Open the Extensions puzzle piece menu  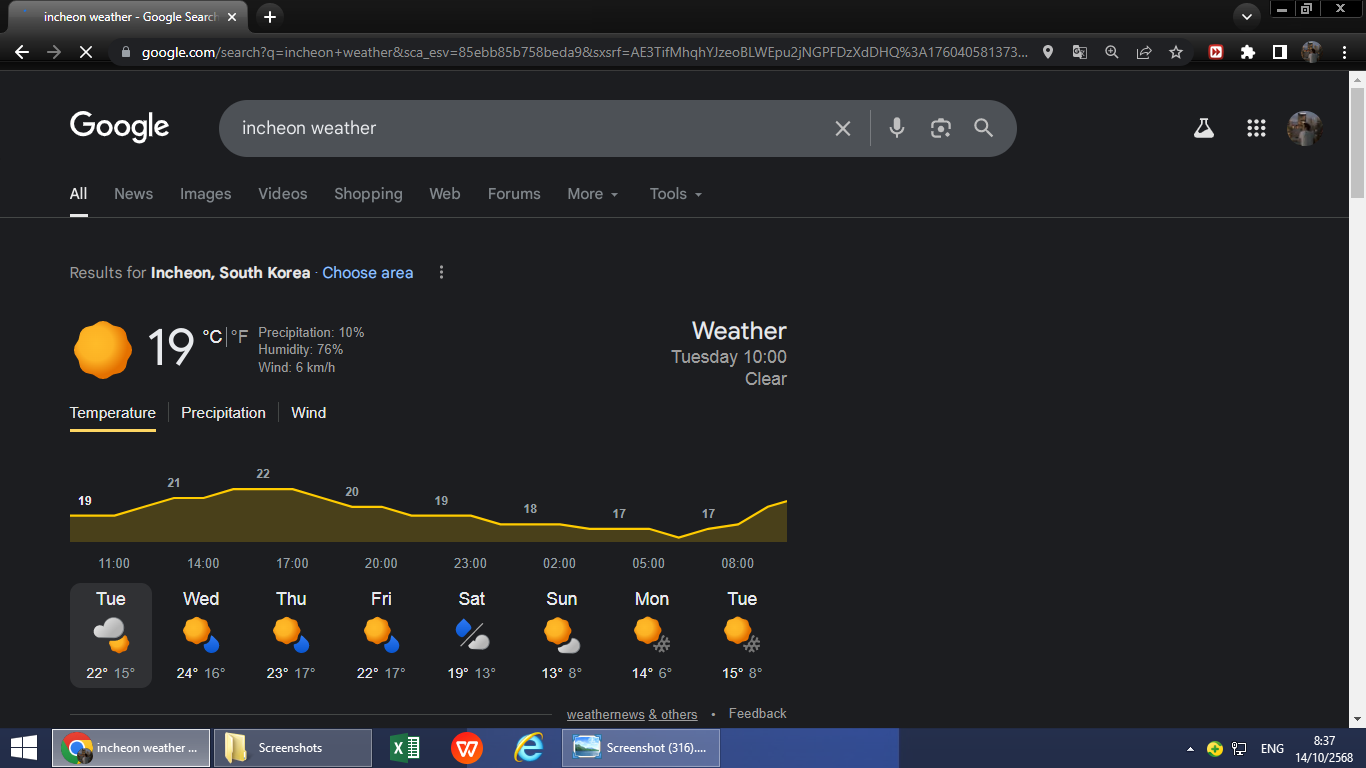1248,52
